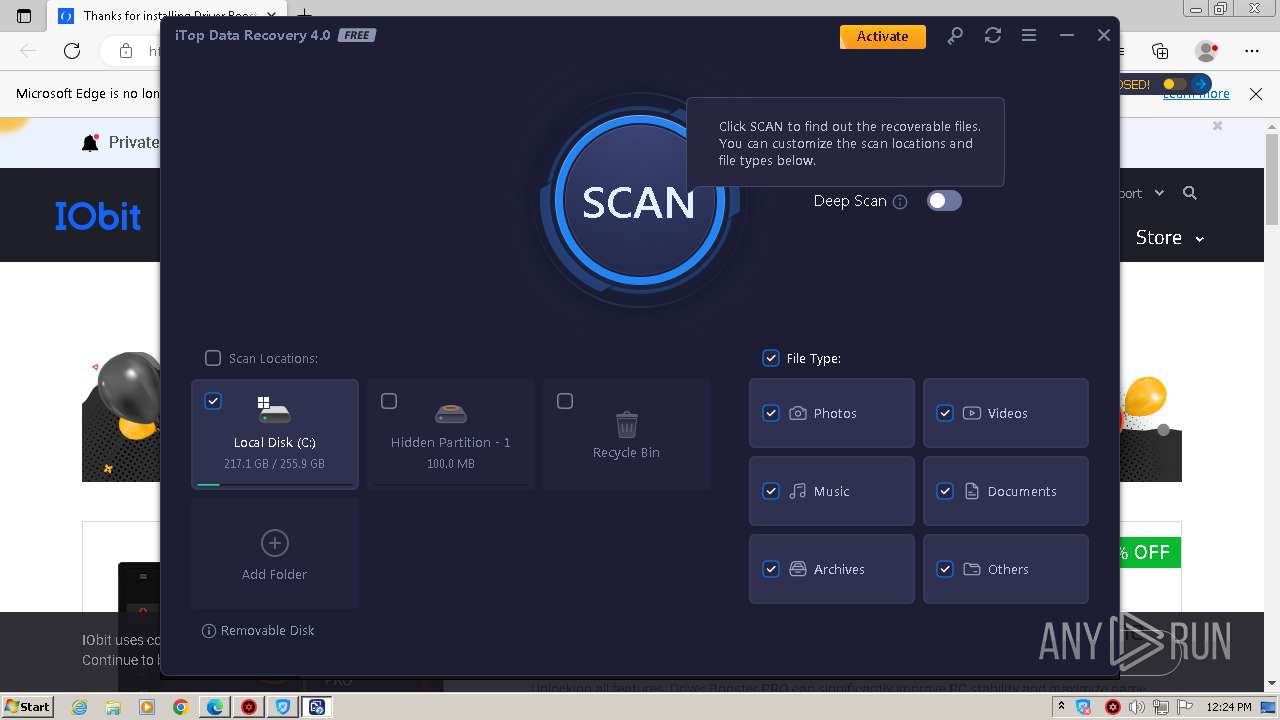Click the Music note icon
Viewport: 1280px width, 720px height.
(x=798, y=491)
